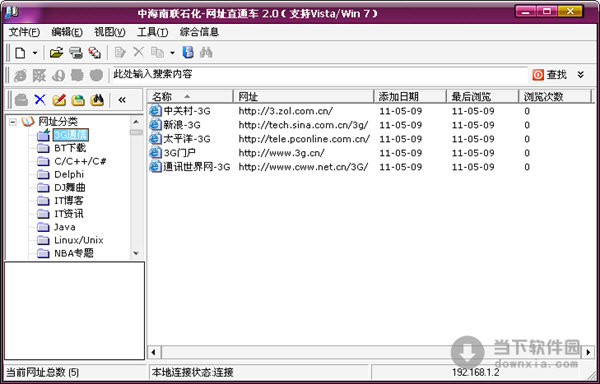Sort list by 浏览次数 column header
This screenshot has width=600, height=384.
[x=555, y=97]
